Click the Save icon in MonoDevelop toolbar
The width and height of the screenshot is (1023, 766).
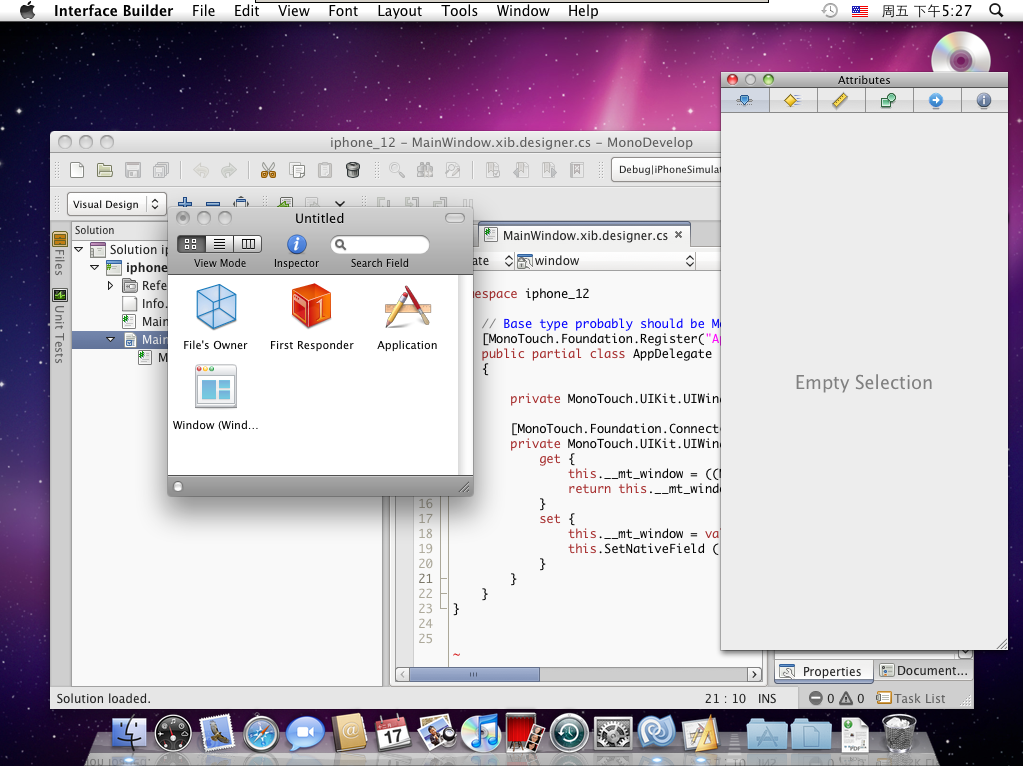(133, 170)
